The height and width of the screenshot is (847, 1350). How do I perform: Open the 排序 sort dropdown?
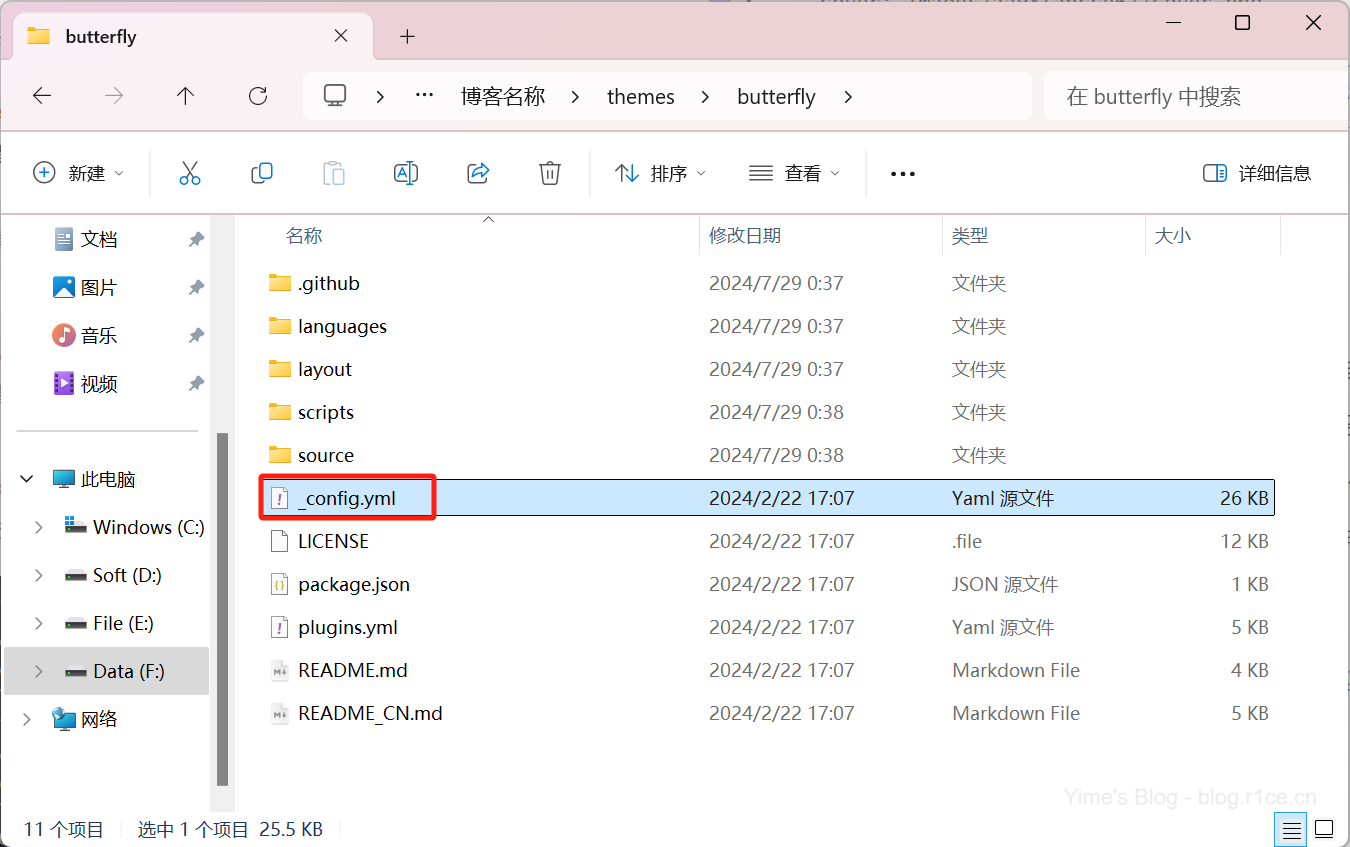pyautogui.click(x=660, y=173)
